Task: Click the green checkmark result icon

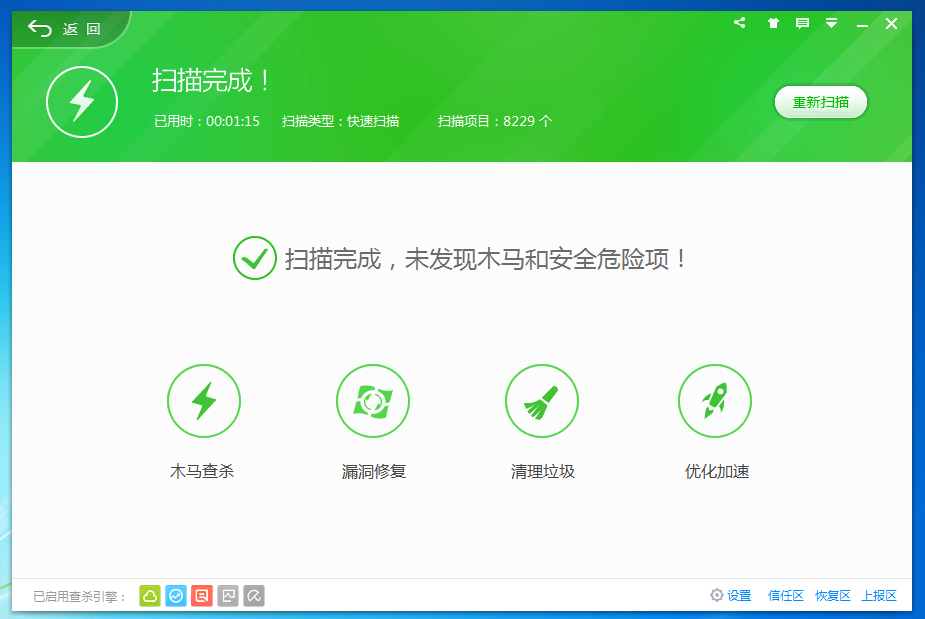Action: 254,258
